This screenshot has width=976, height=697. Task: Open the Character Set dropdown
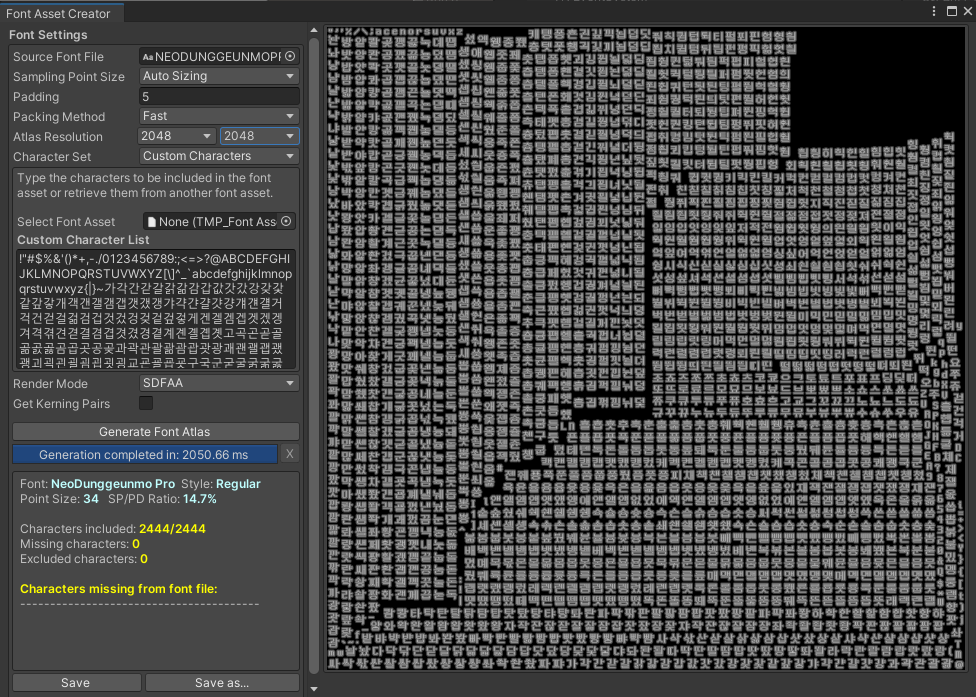click(x=218, y=156)
